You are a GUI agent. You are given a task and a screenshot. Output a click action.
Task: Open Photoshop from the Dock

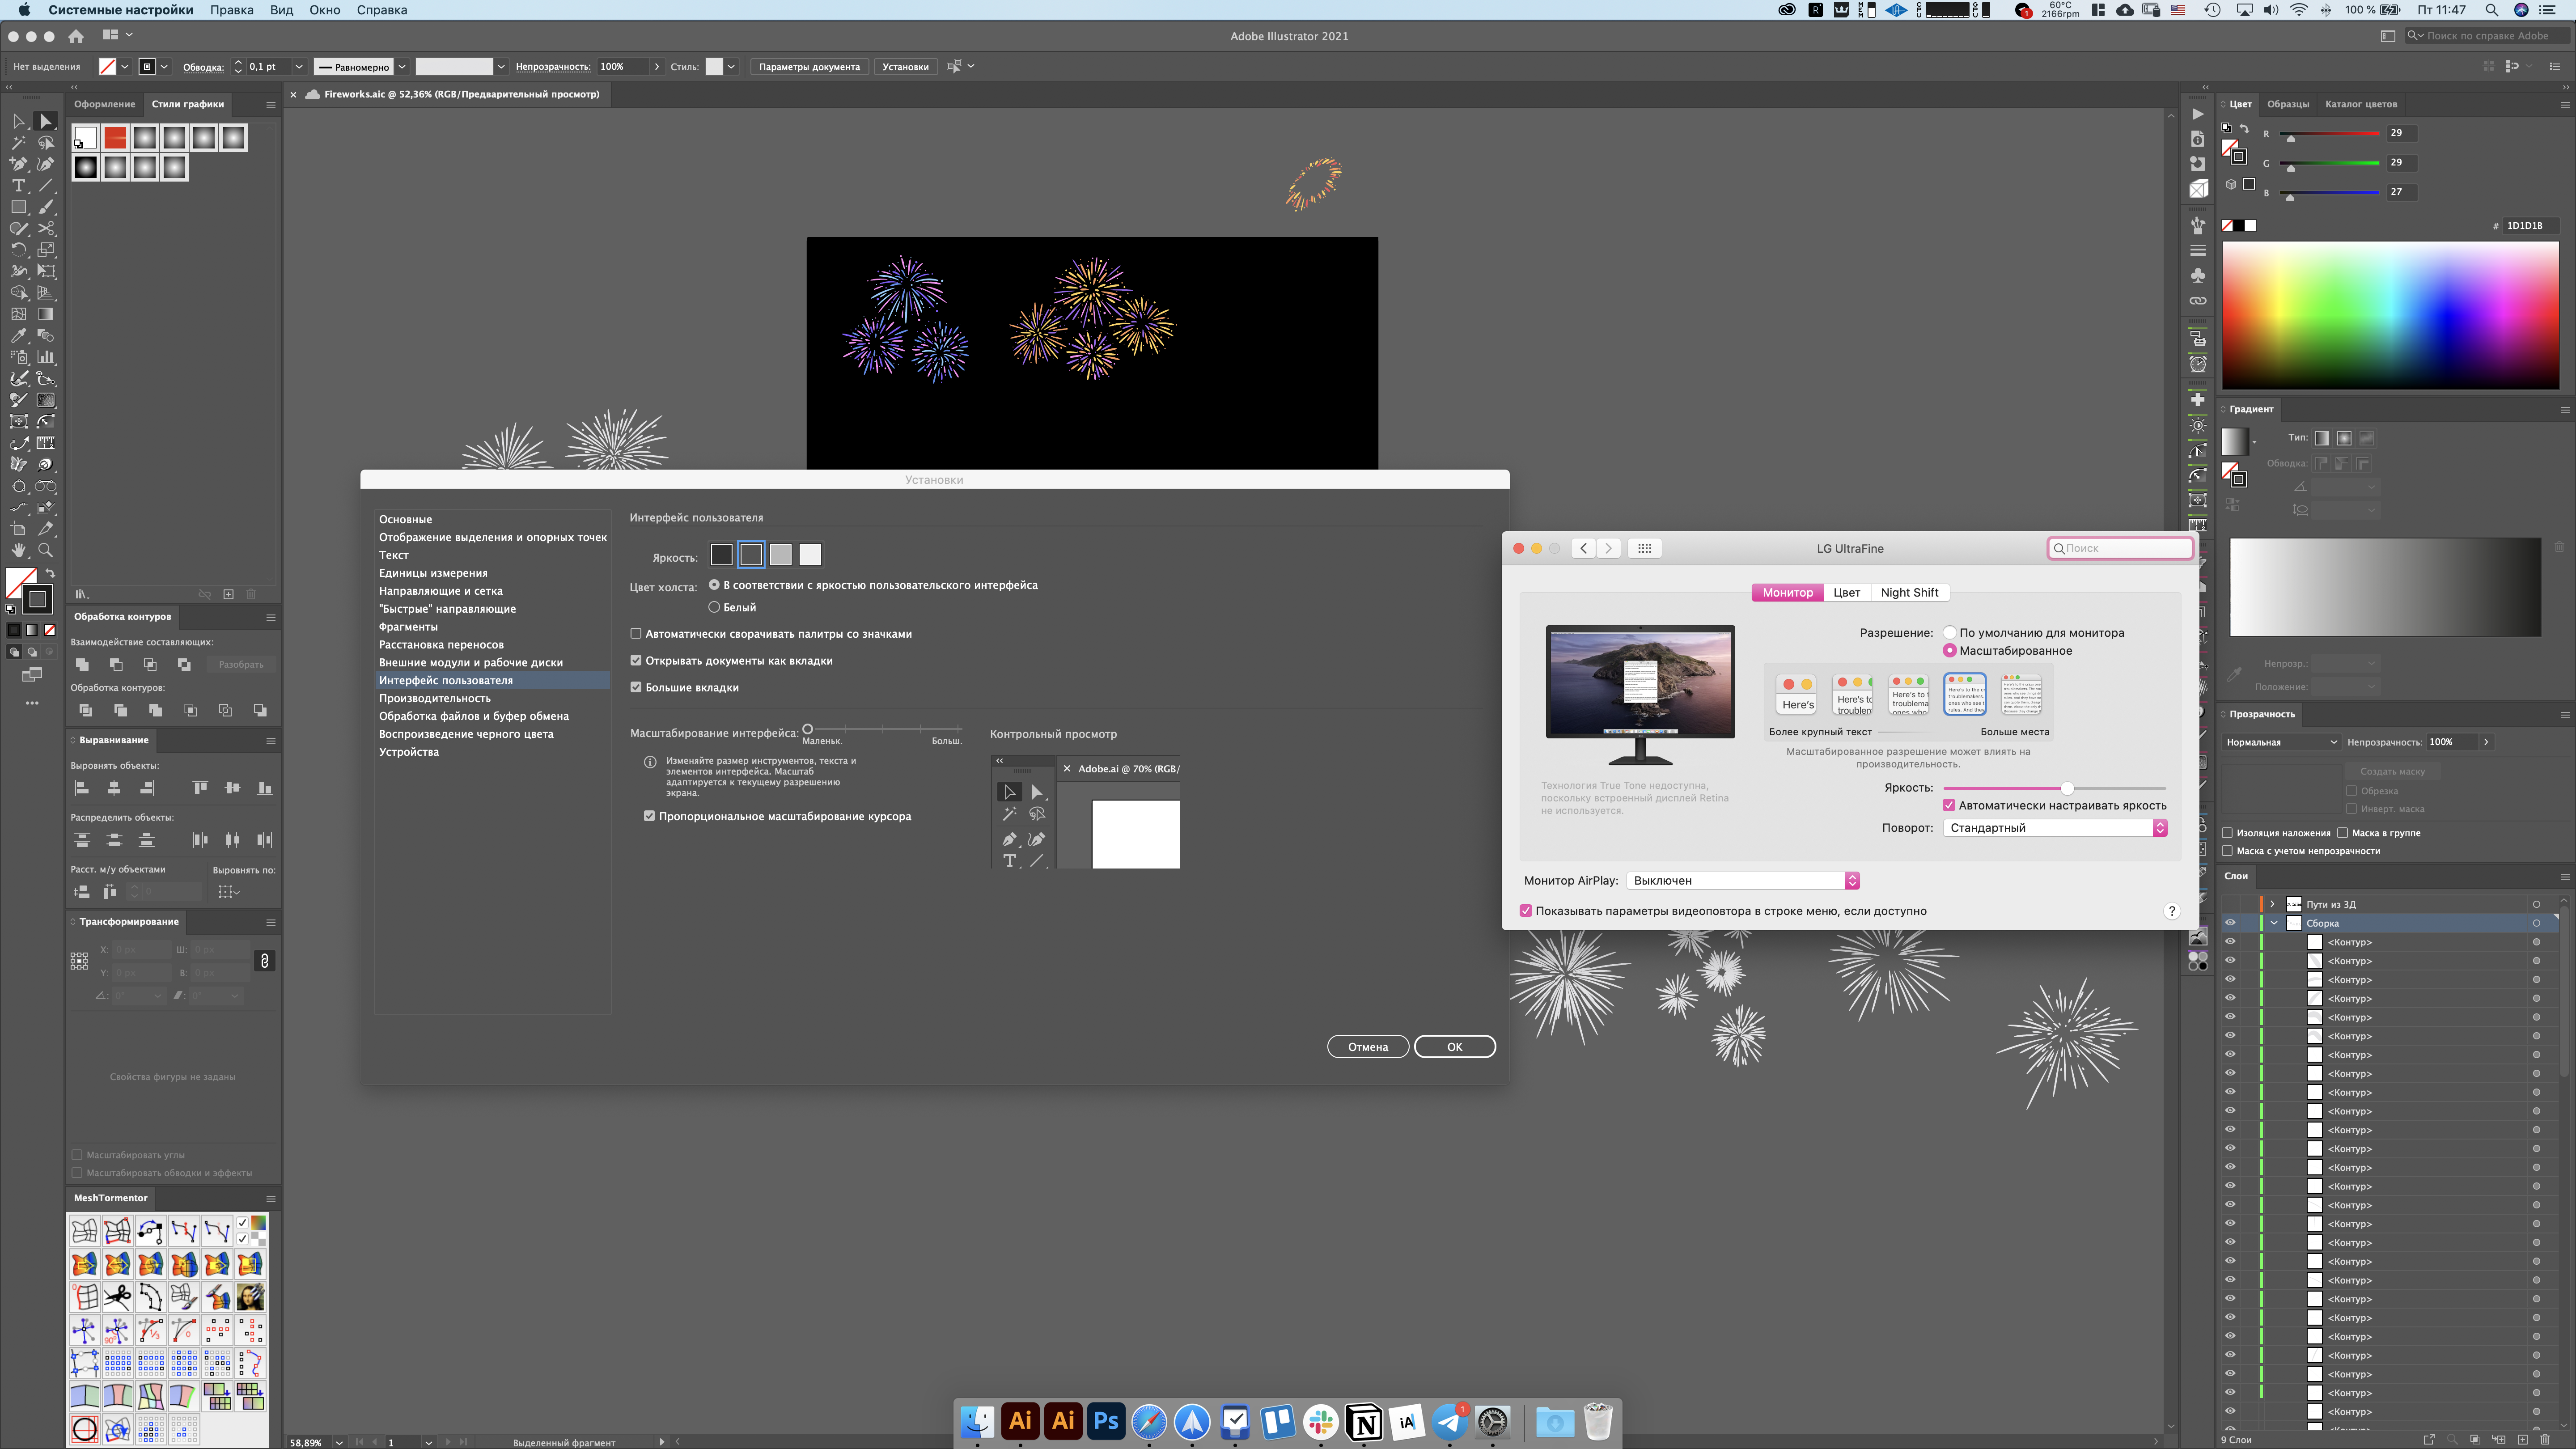(1106, 1421)
